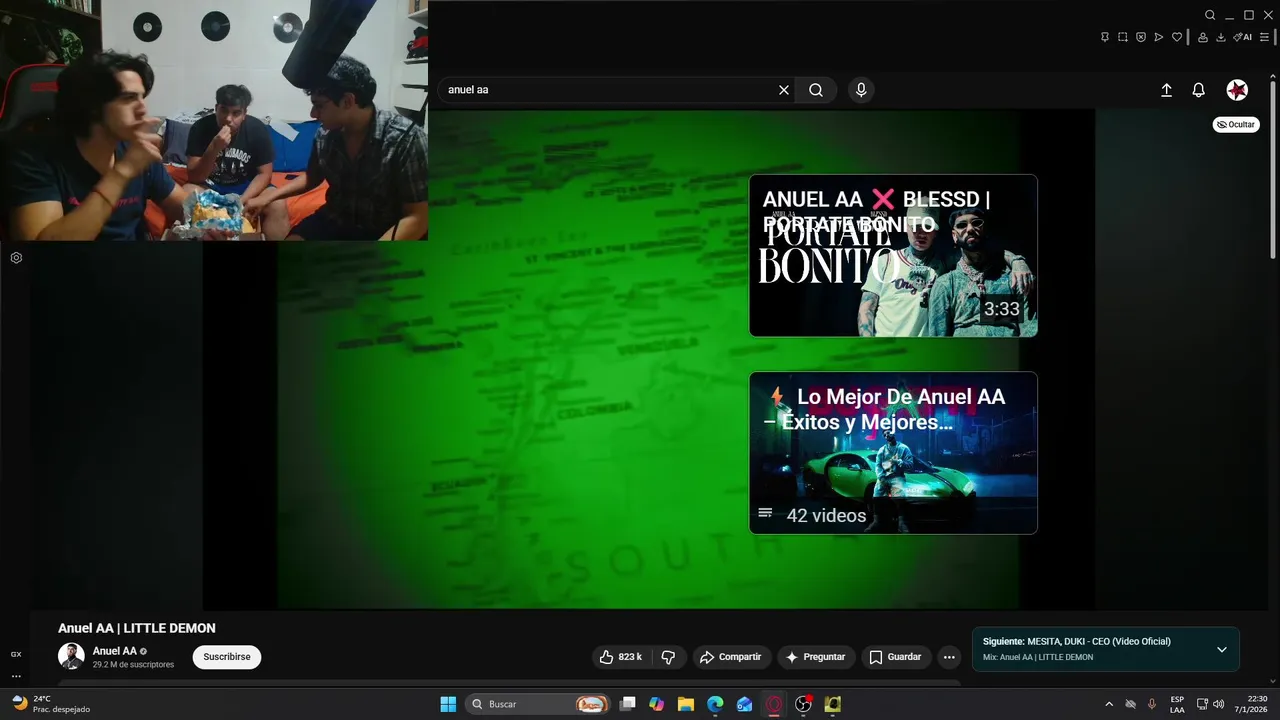Open the browser snapshot capture tool
This screenshot has width=1280, height=720.
(x=1123, y=37)
